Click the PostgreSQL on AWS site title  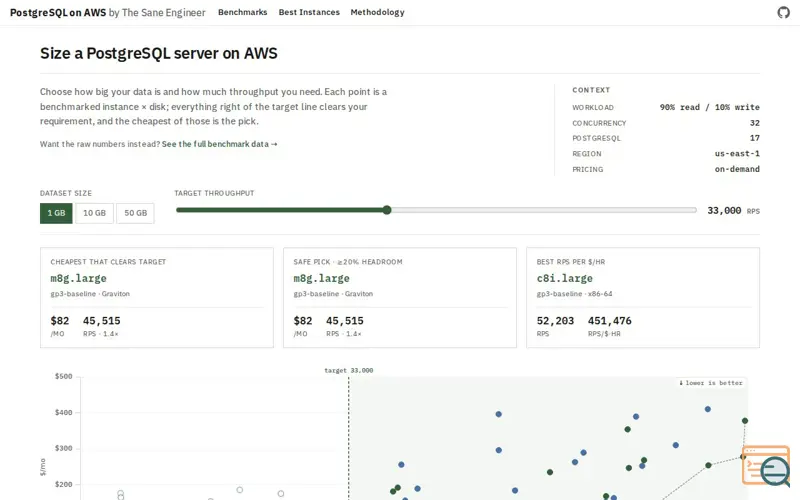tap(58, 12)
